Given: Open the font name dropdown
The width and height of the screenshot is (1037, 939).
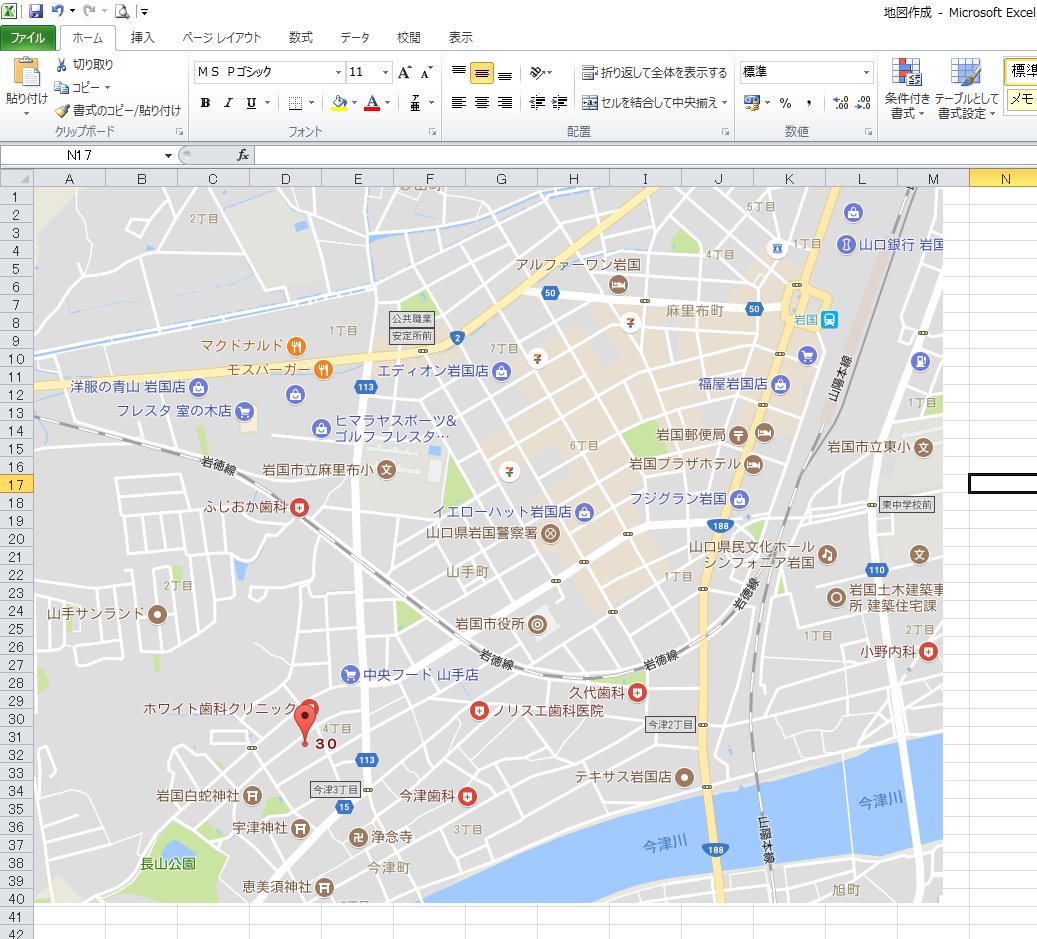Looking at the screenshot, I should 338,72.
